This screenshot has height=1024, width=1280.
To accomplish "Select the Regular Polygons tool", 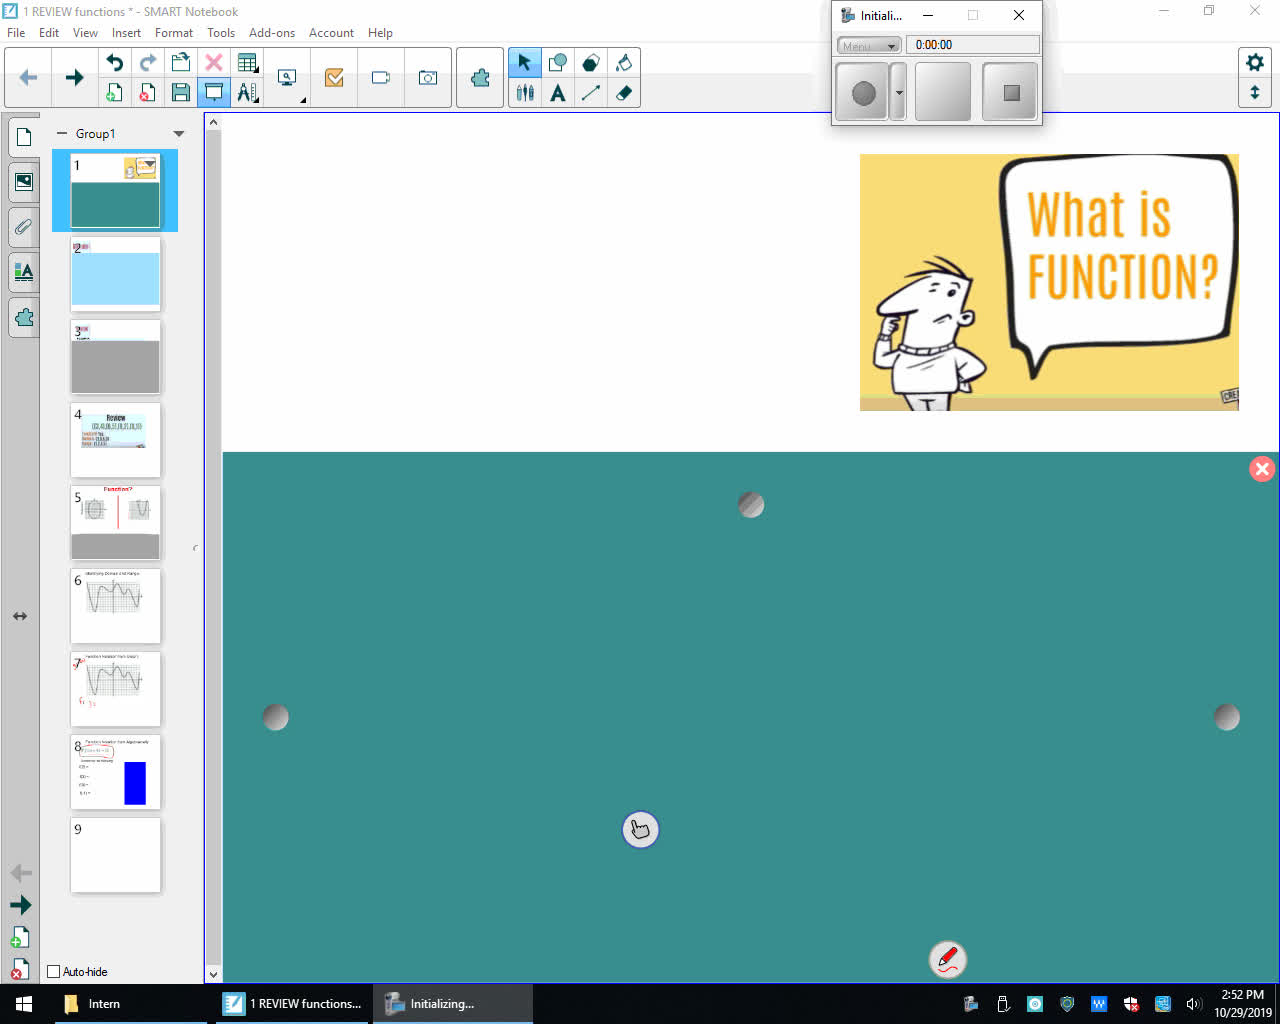I will (x=591, y=62).
